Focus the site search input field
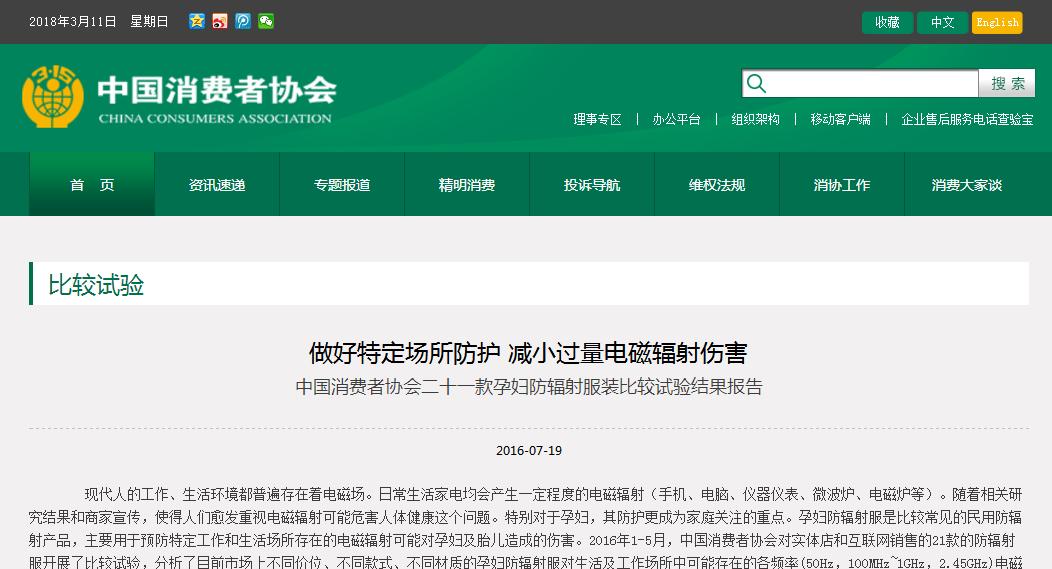Image resolution: width=1052 pixels, height=569 pixels. pos(860,83)
